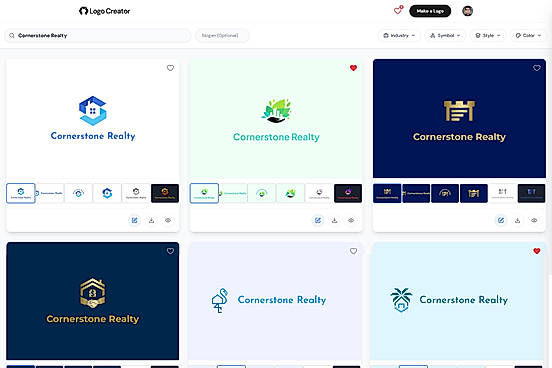Favorite the flamingo logo
The image size is (552, 368).
353,251
